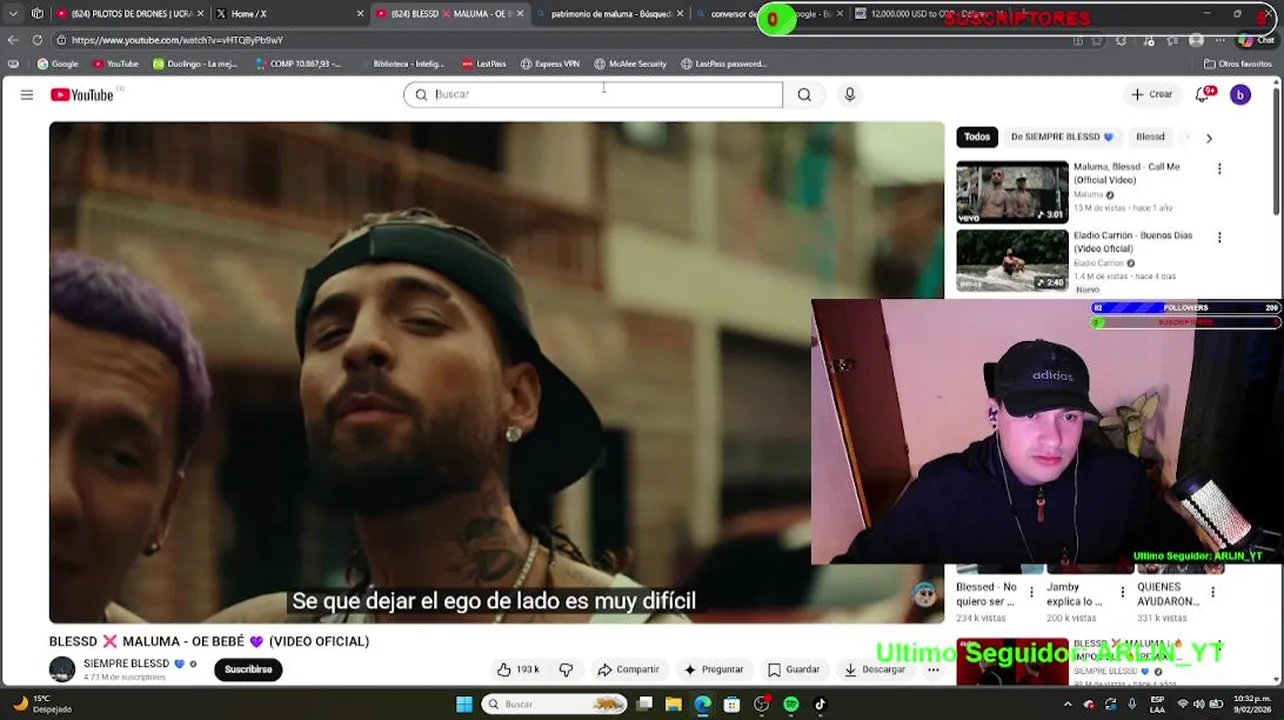The image size is (1284, 720).
Task: Open Duolingo bookmark in favorites bar
Action: point(195,64)
